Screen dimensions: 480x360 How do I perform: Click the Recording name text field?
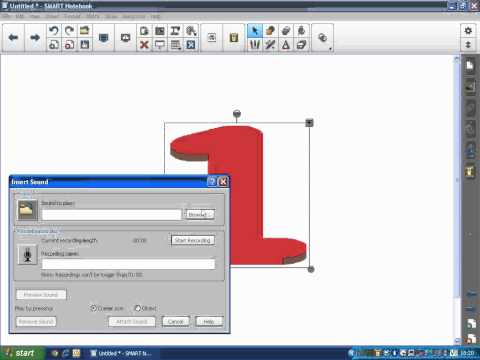[128, 264]
